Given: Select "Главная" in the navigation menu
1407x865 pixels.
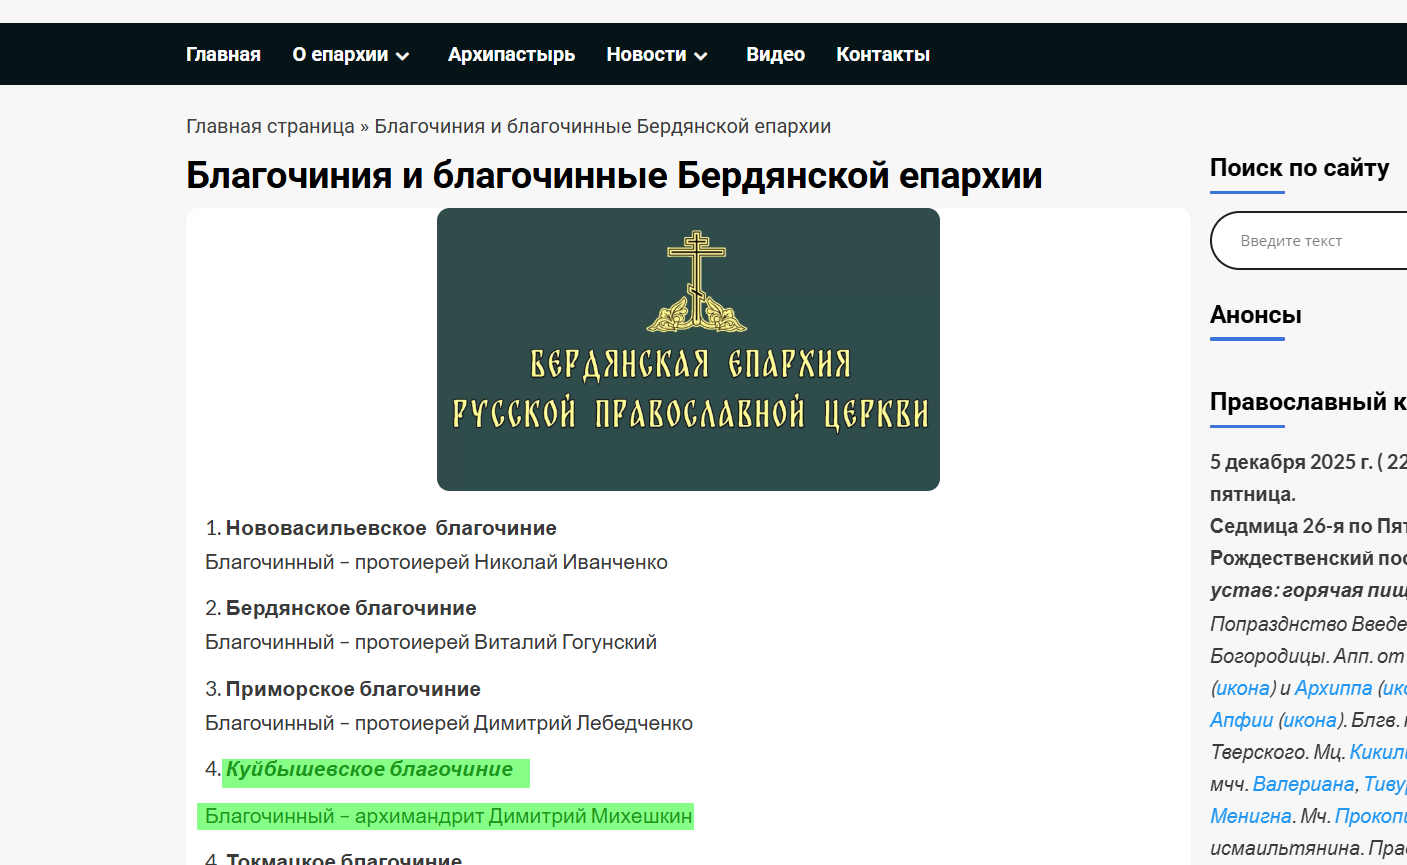Looking at the screenshot, I should click(223, 54).
